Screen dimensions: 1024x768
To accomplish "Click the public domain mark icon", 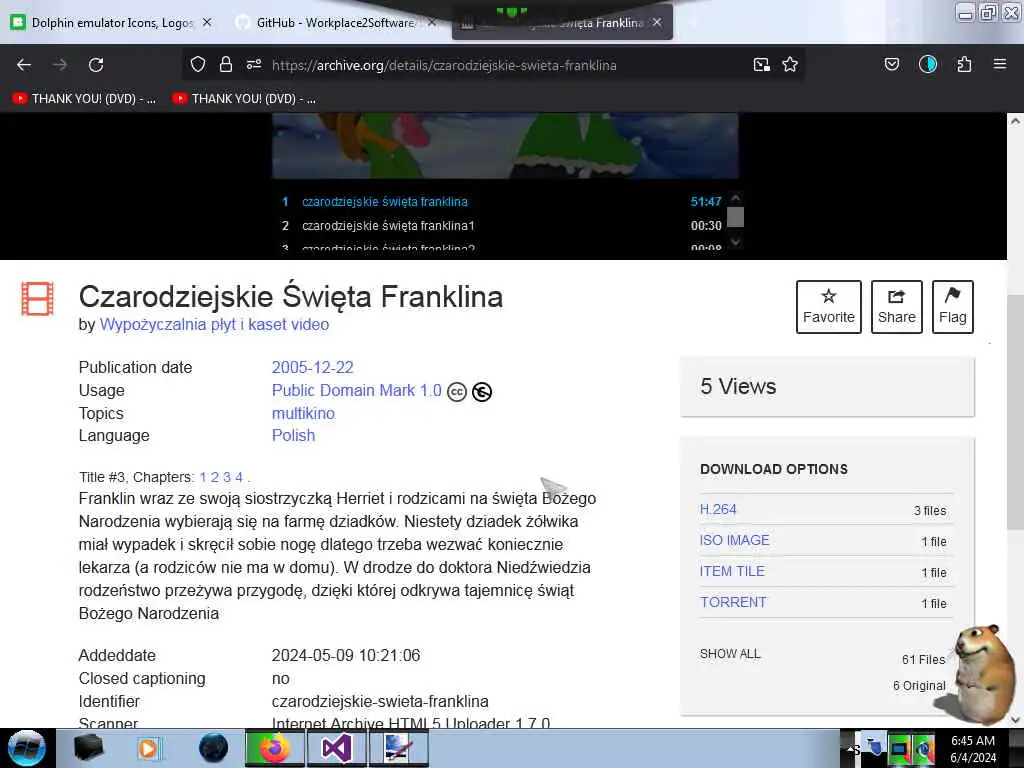I will click(482, 392).
